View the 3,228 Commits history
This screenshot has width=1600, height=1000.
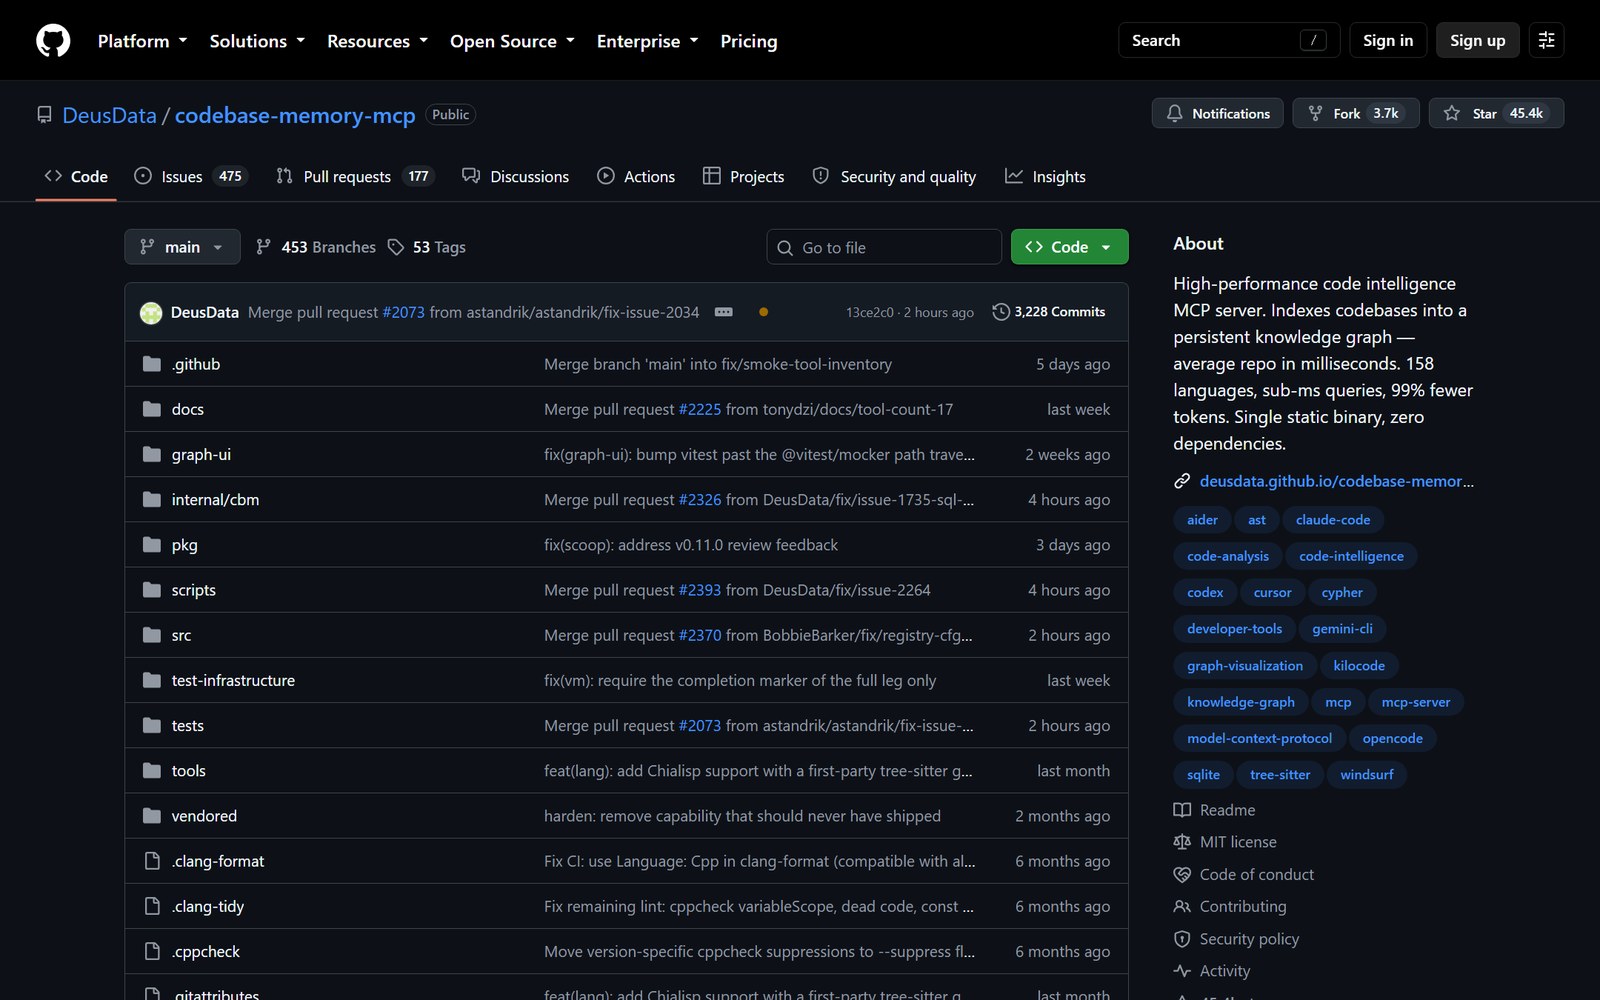point(1049,312)
